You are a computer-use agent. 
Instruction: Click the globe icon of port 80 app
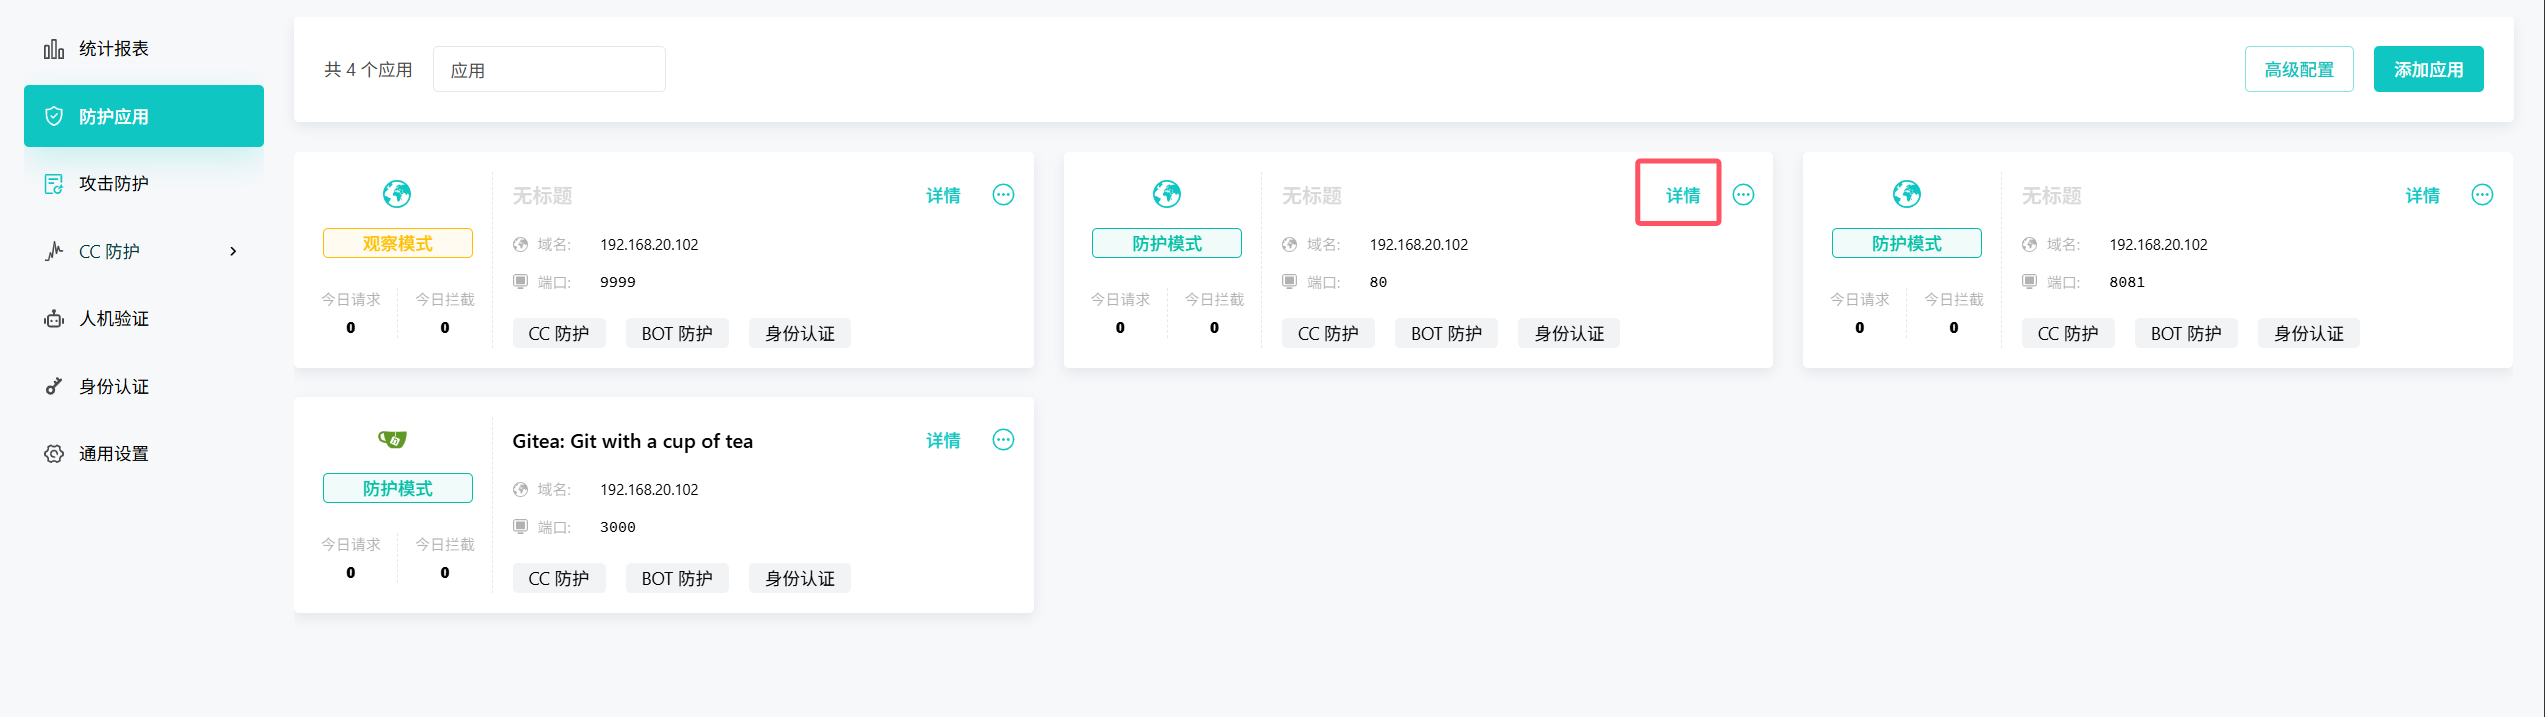pos(1166,193)
